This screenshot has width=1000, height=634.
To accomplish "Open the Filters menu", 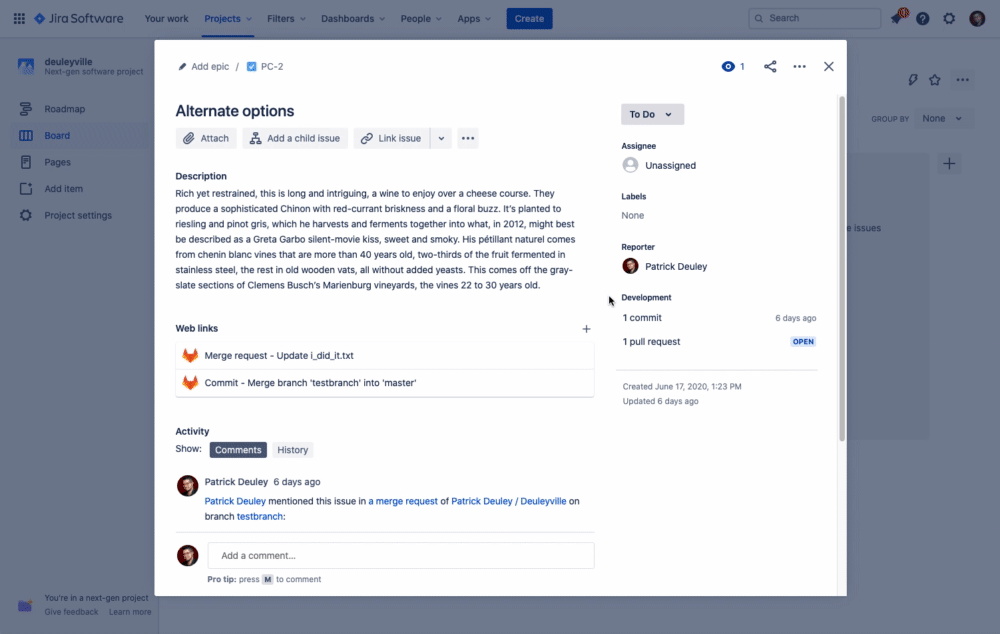I will (286, 18).
